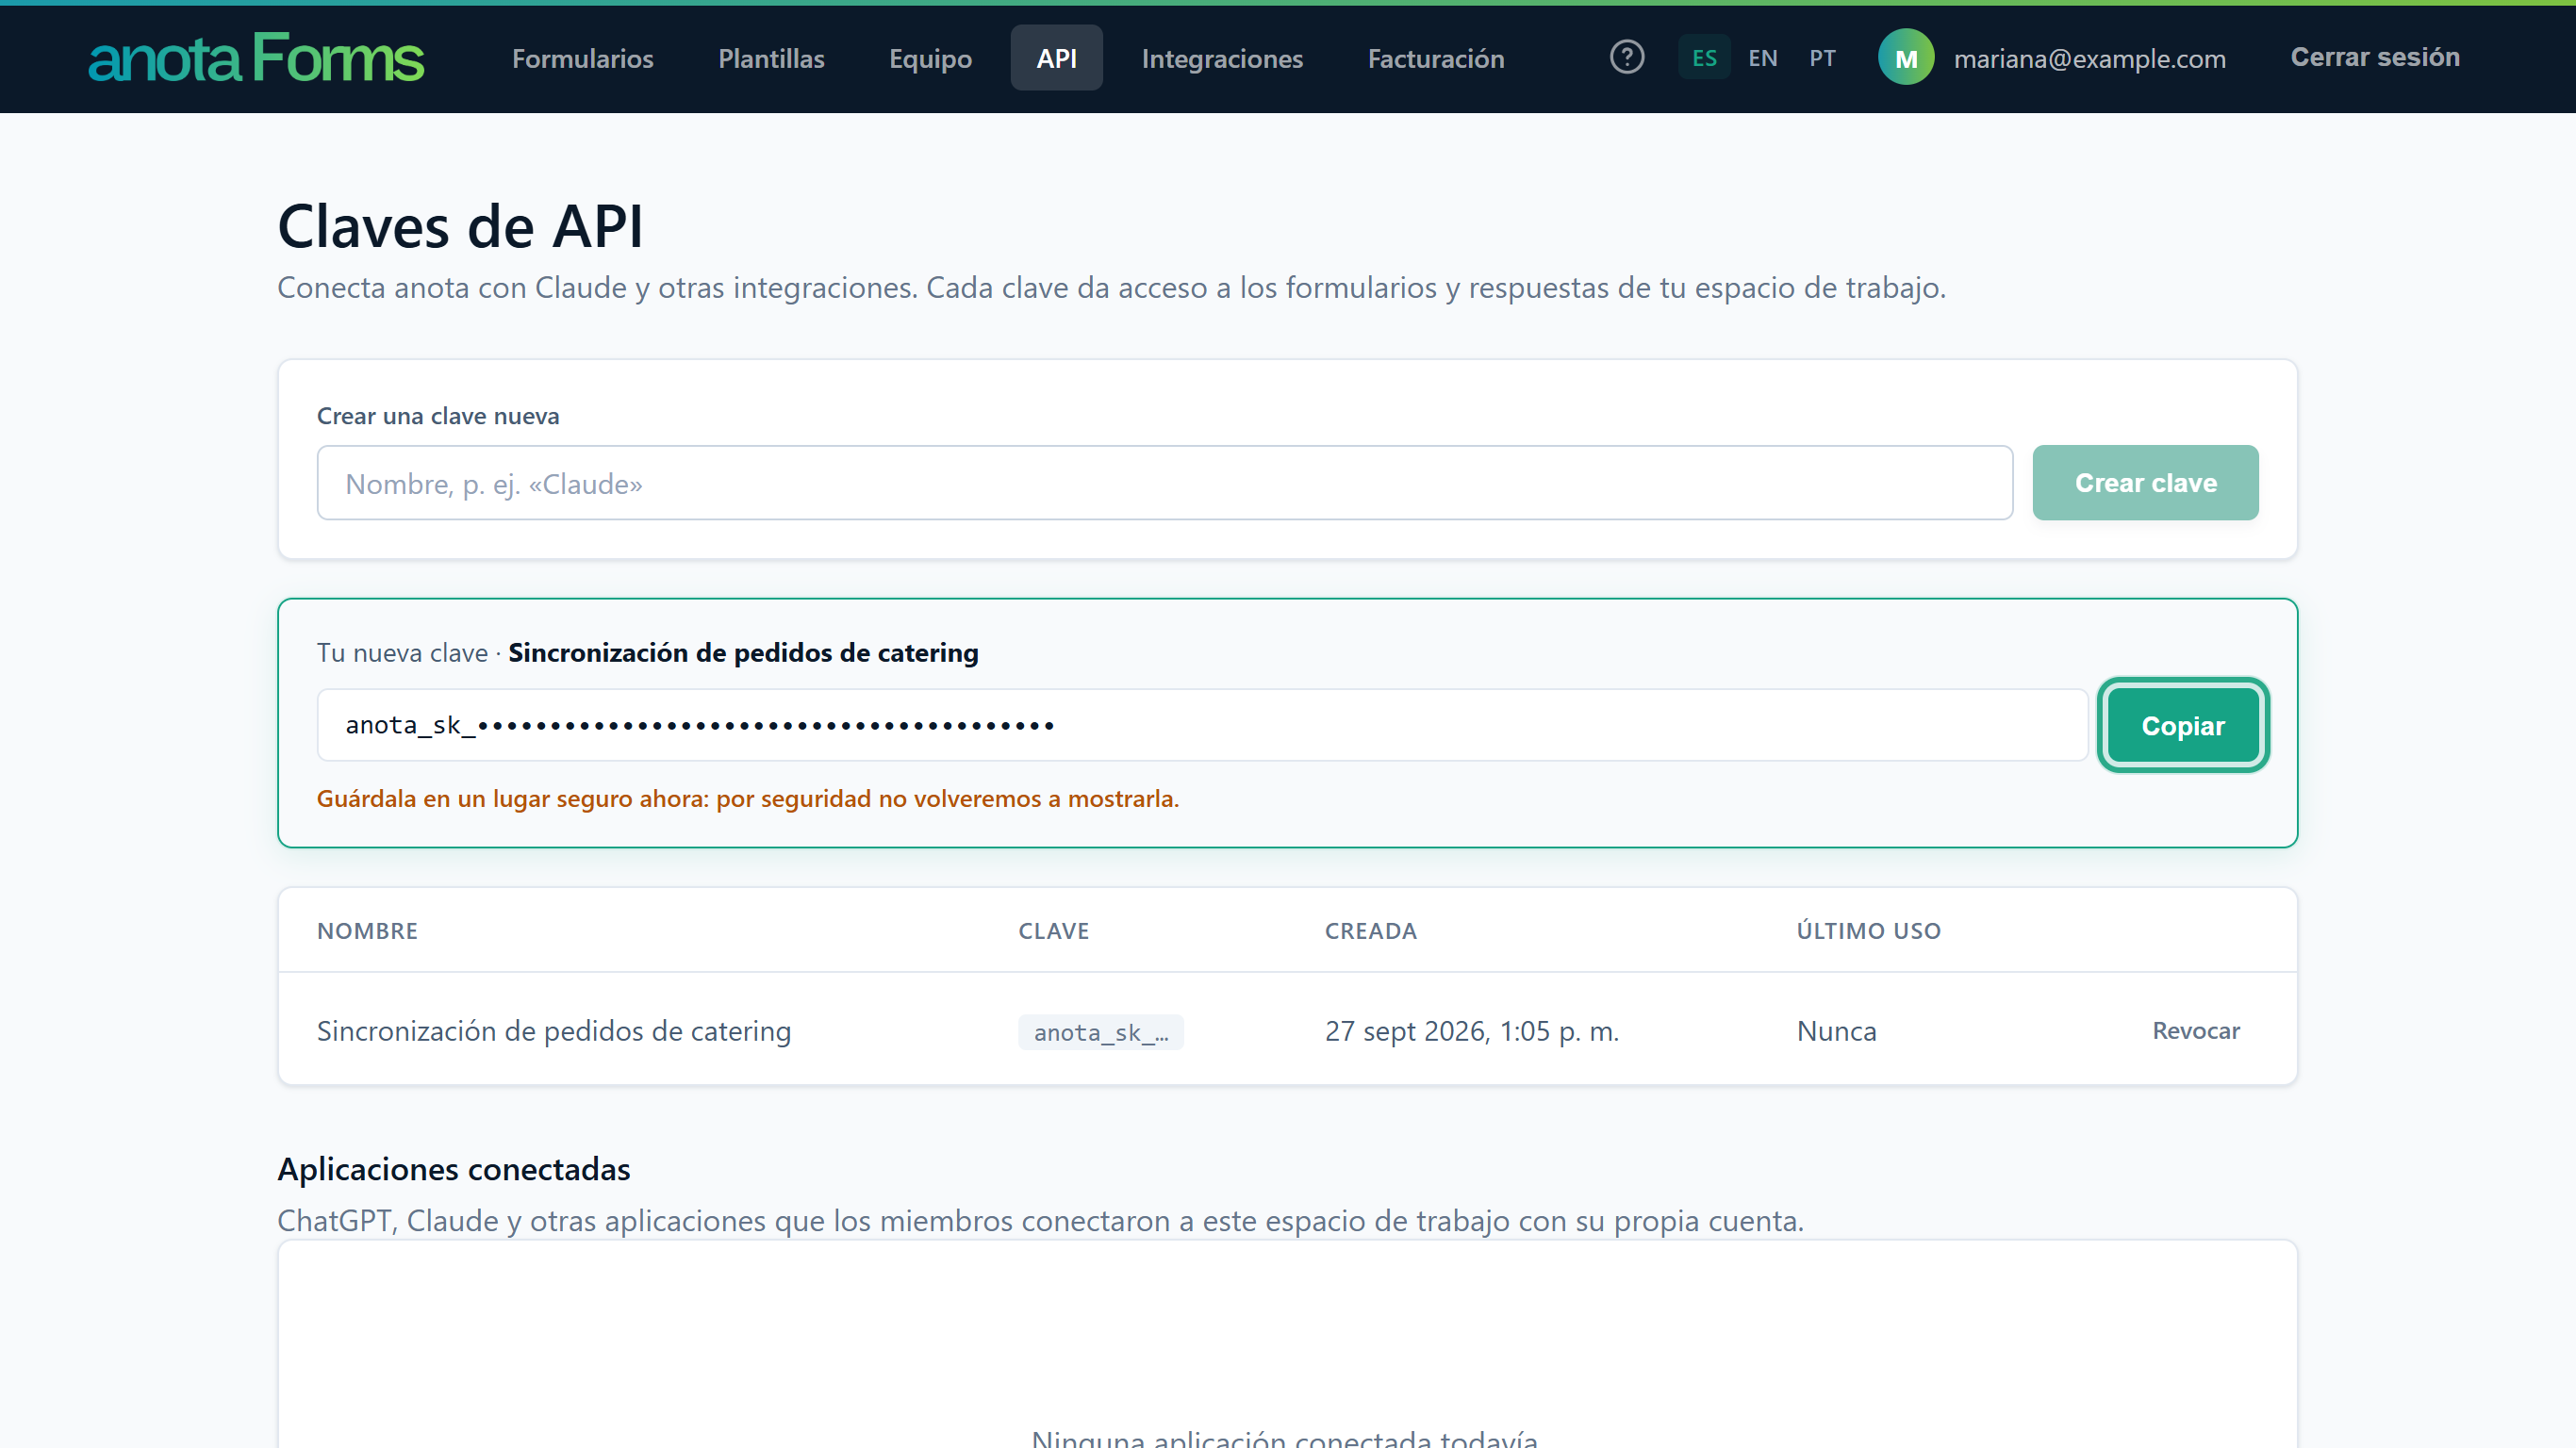2576x1448 pixels.
Task: Click the mariana@example.com account label
Action: coord(2090,58)
